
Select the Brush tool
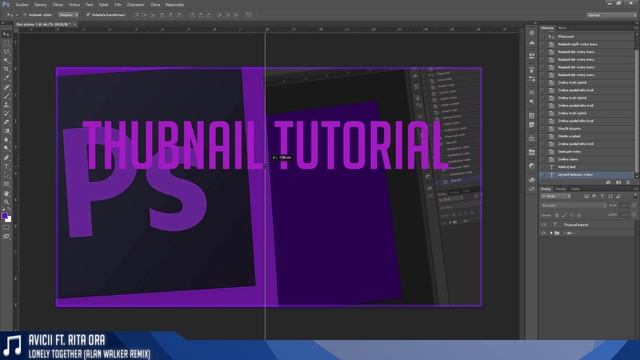pyautogui.click(x=6, y=96)
